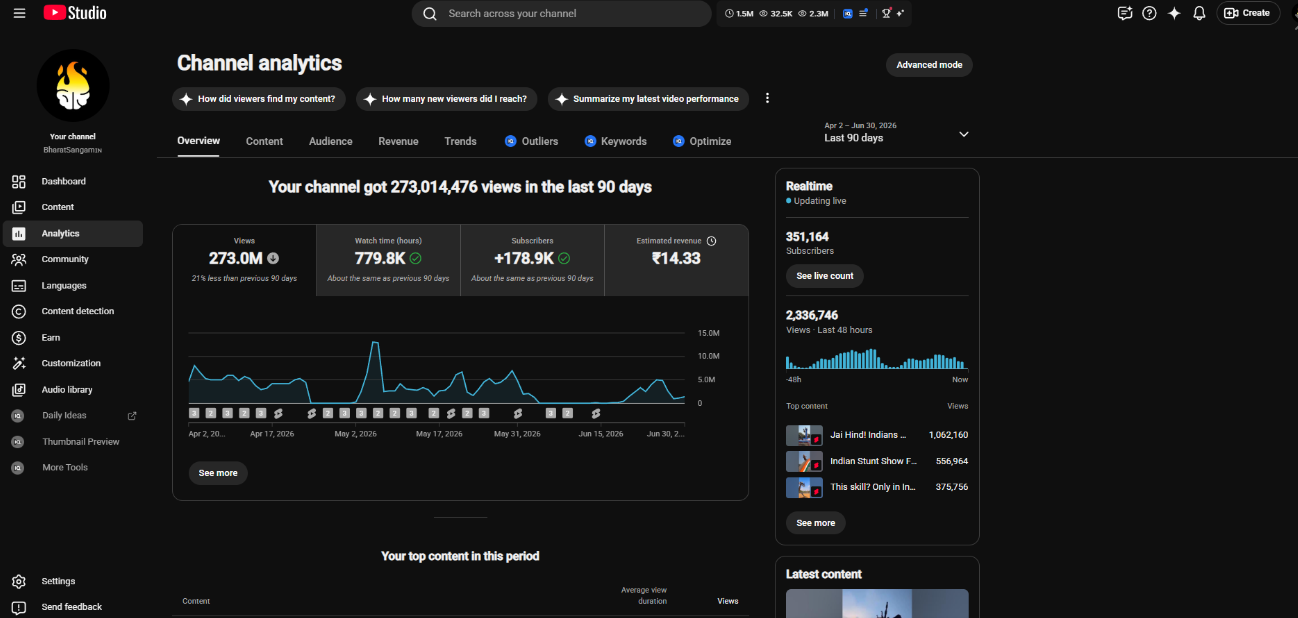Open Languages in the sidebar

pos(71,285)
